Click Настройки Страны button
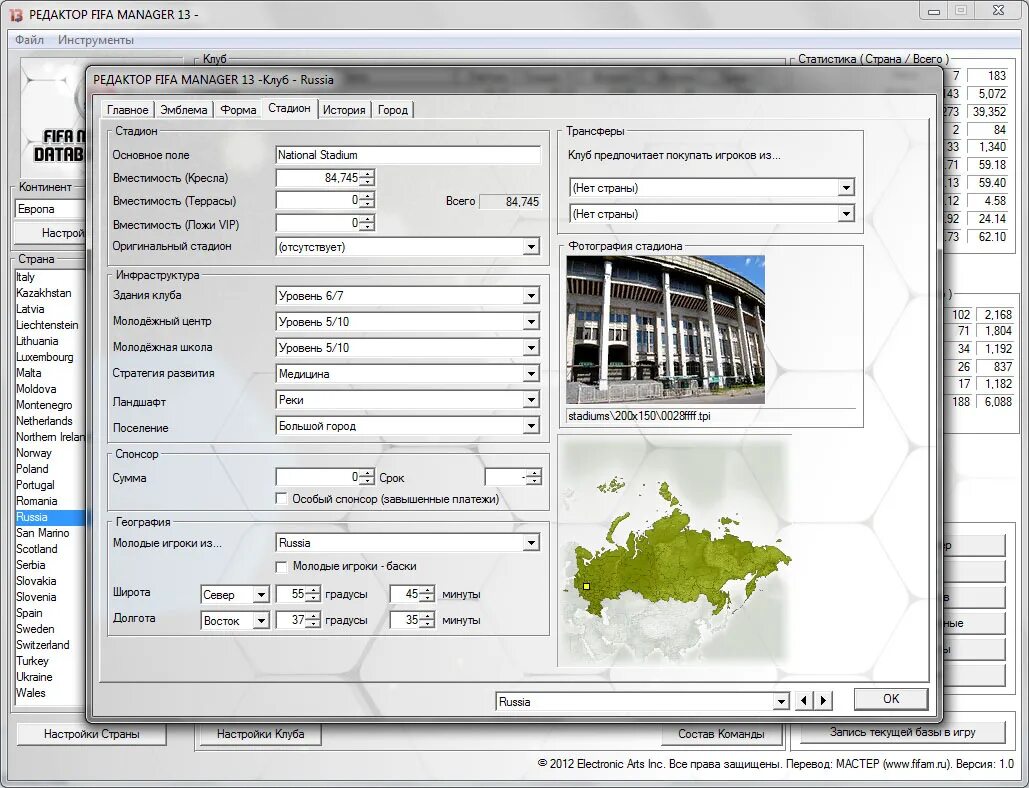The height and width of the screenshot is (788, 1029). point(91,734)
